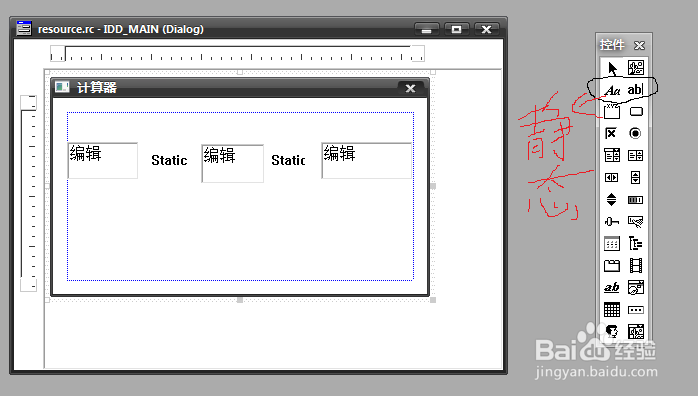Select the first Static label
Image resolution: width=698 pixels, height=396 pixels.
[169, 160]
